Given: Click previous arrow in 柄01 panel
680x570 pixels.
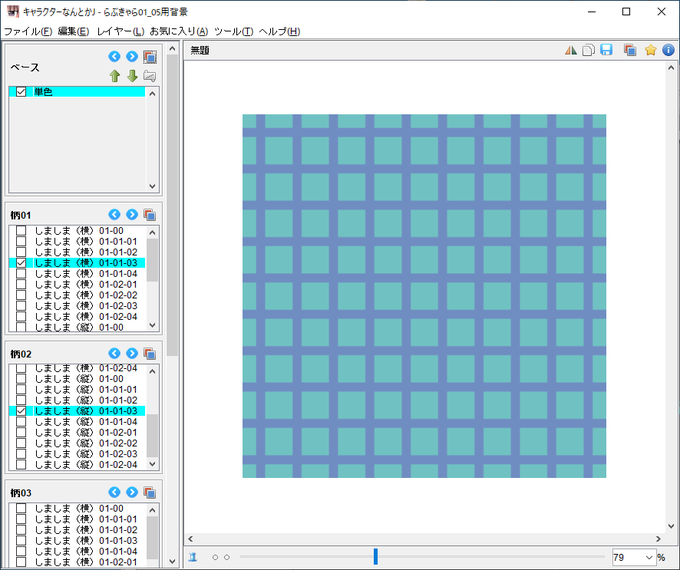Looking at the screenshot, I should [114, 214].
